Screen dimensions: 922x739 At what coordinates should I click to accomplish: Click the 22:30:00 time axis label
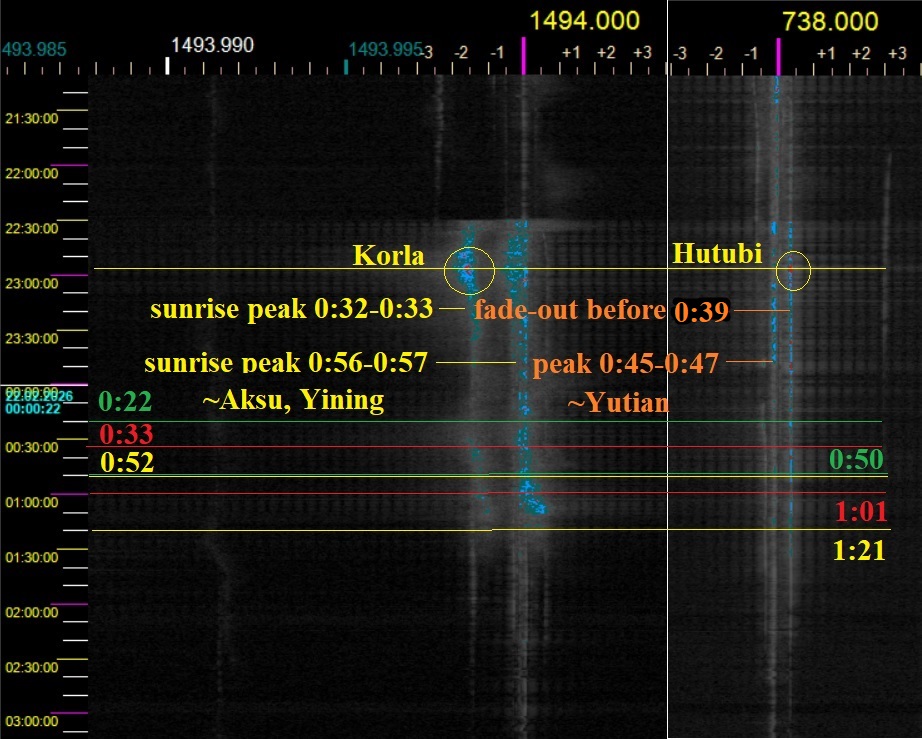31,228
